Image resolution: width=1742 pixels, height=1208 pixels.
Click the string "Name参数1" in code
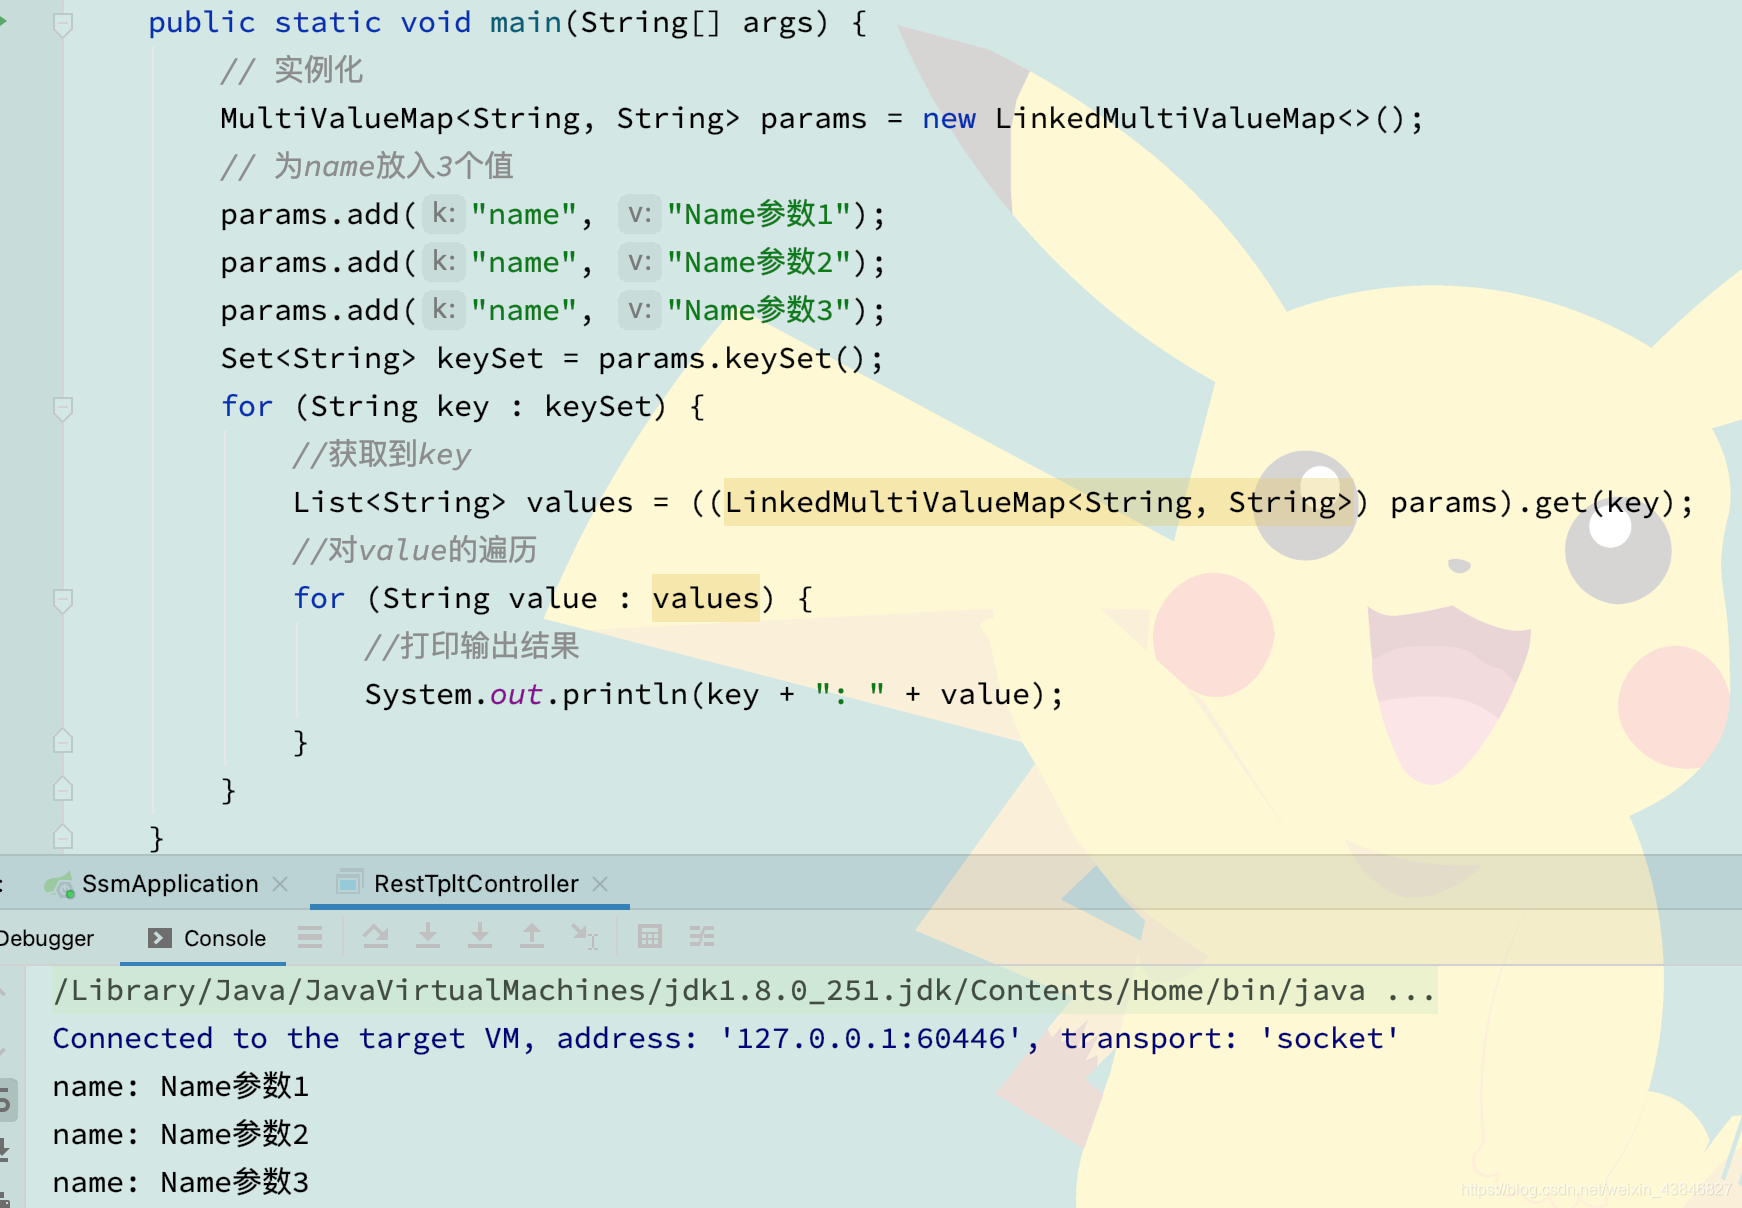pyautogui.click(x=758, y=214)
